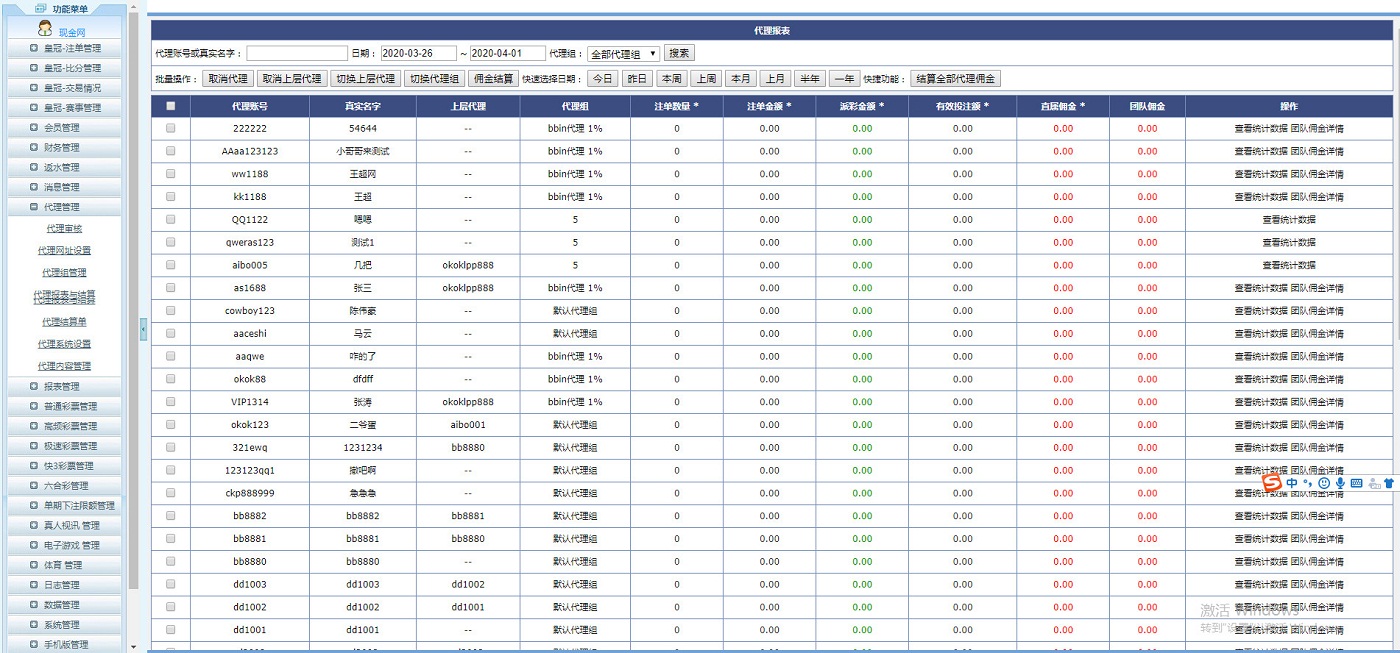Open 代理组管理 in the sidebar
Image resolution: width=1400 pixels, height=653 pixels.
click(64, 272)
